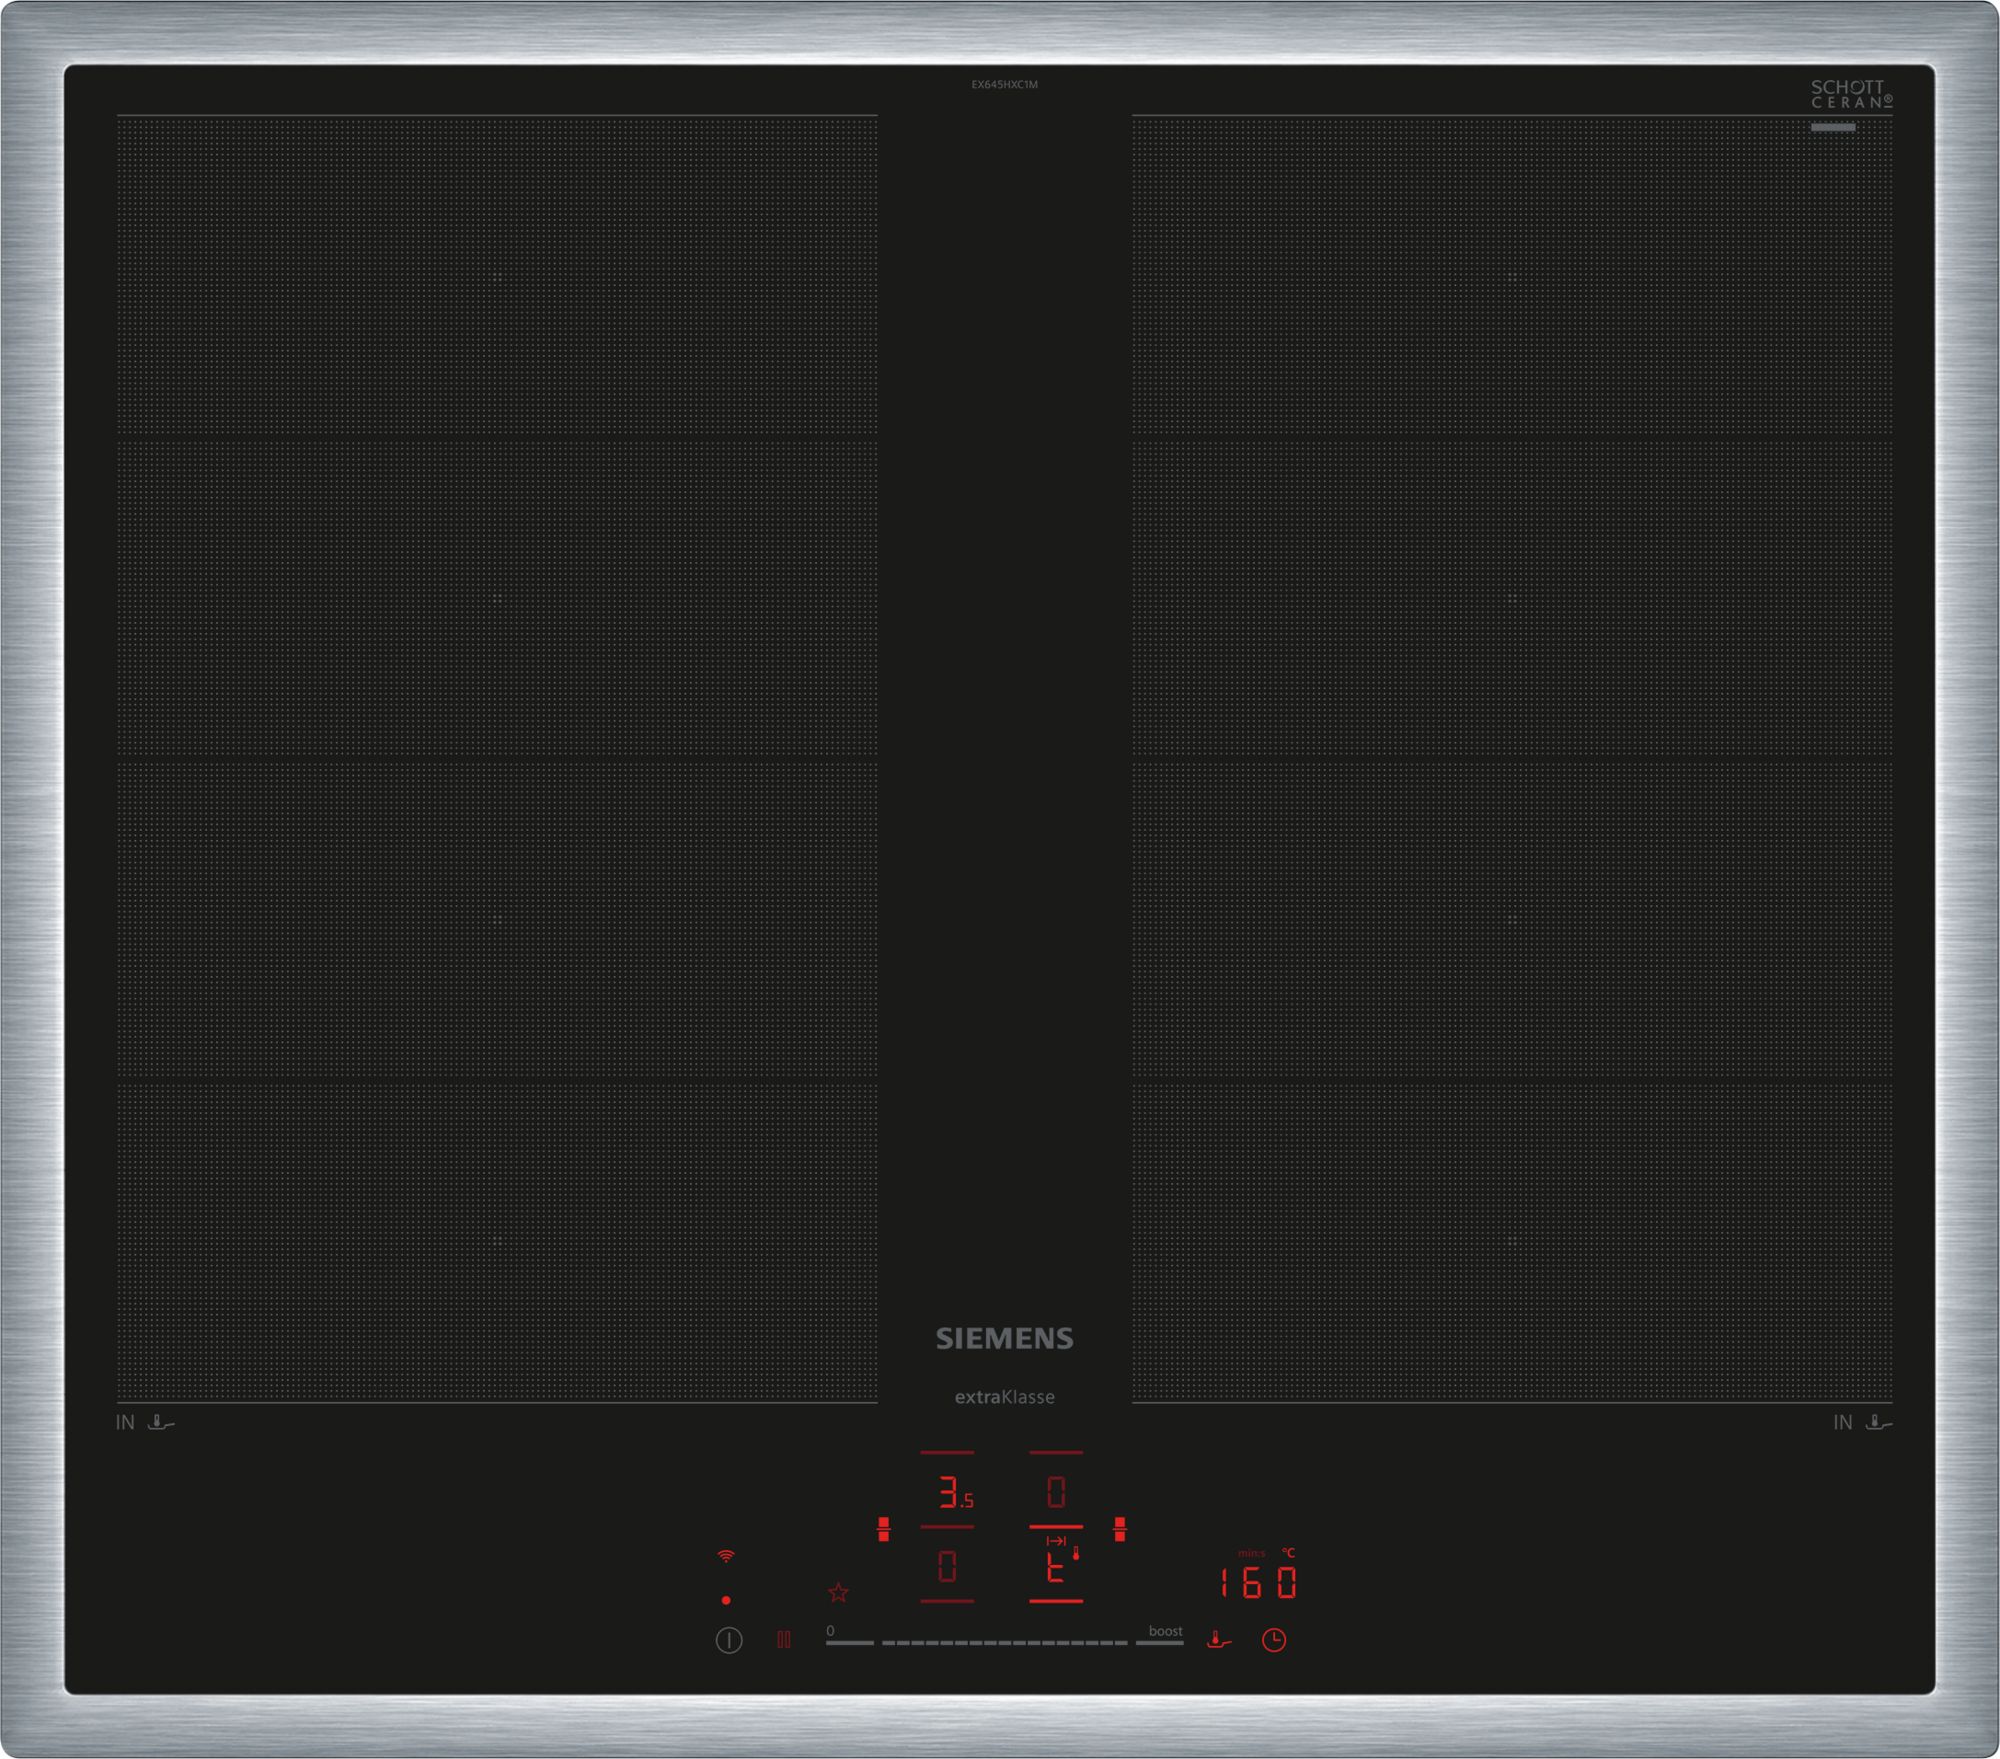2000x1759 pixels.
Task: Tap the pan sensor icon at bottom-left of left zone
Action: pos(160,1422)
